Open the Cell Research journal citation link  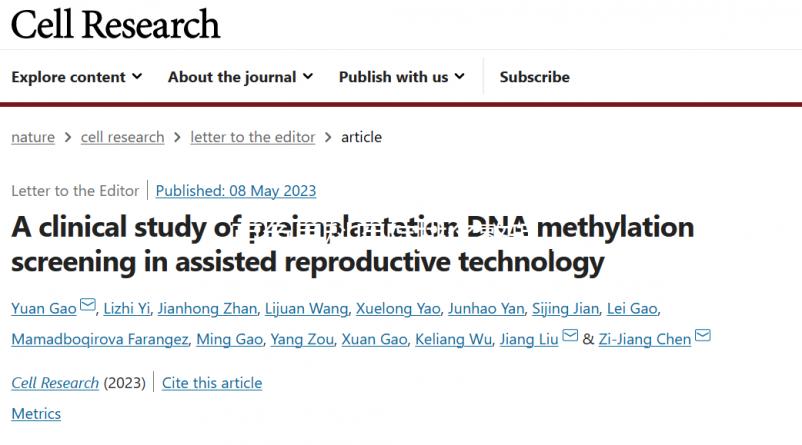[x=55, y=383]
